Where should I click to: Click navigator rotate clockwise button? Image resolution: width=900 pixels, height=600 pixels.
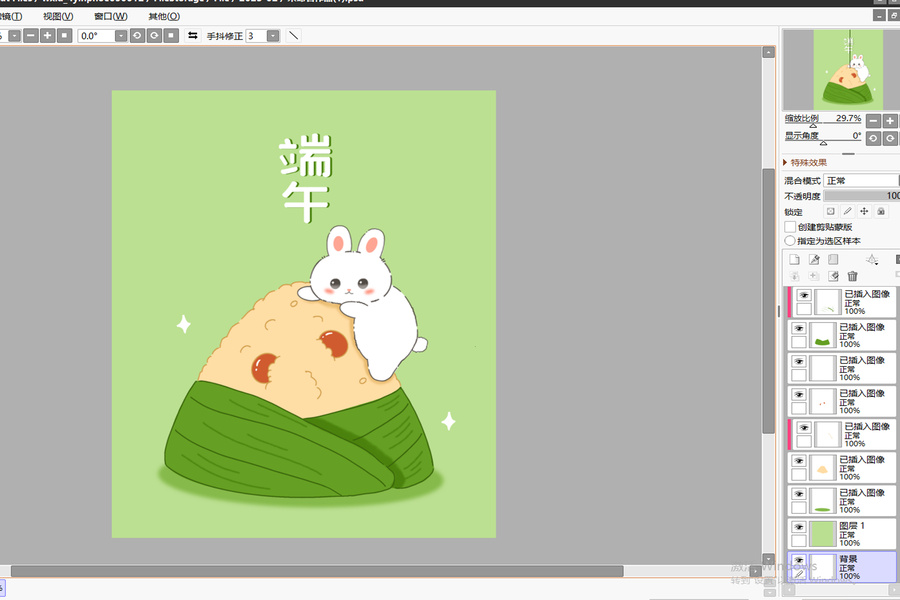click(890, 138)
